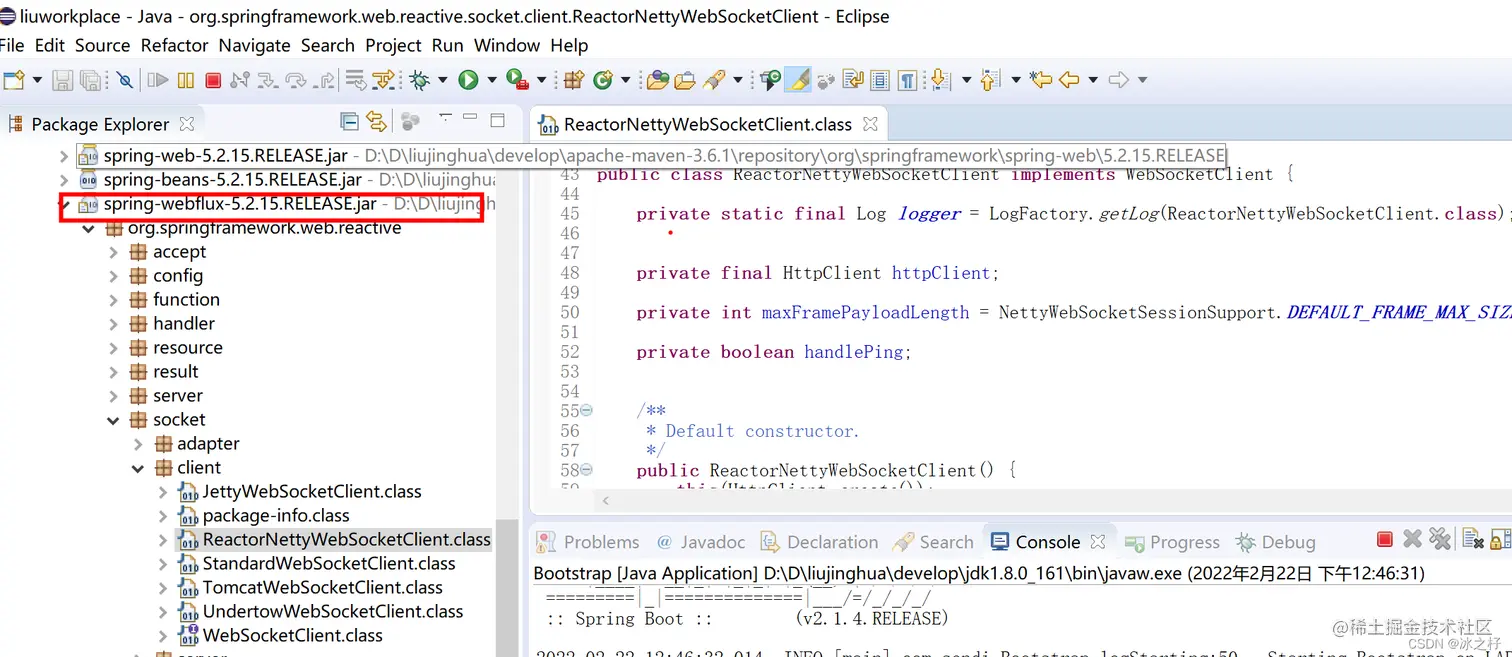Open the Project menu
This screenshot has width=1512, height=657.
[393, 45]
